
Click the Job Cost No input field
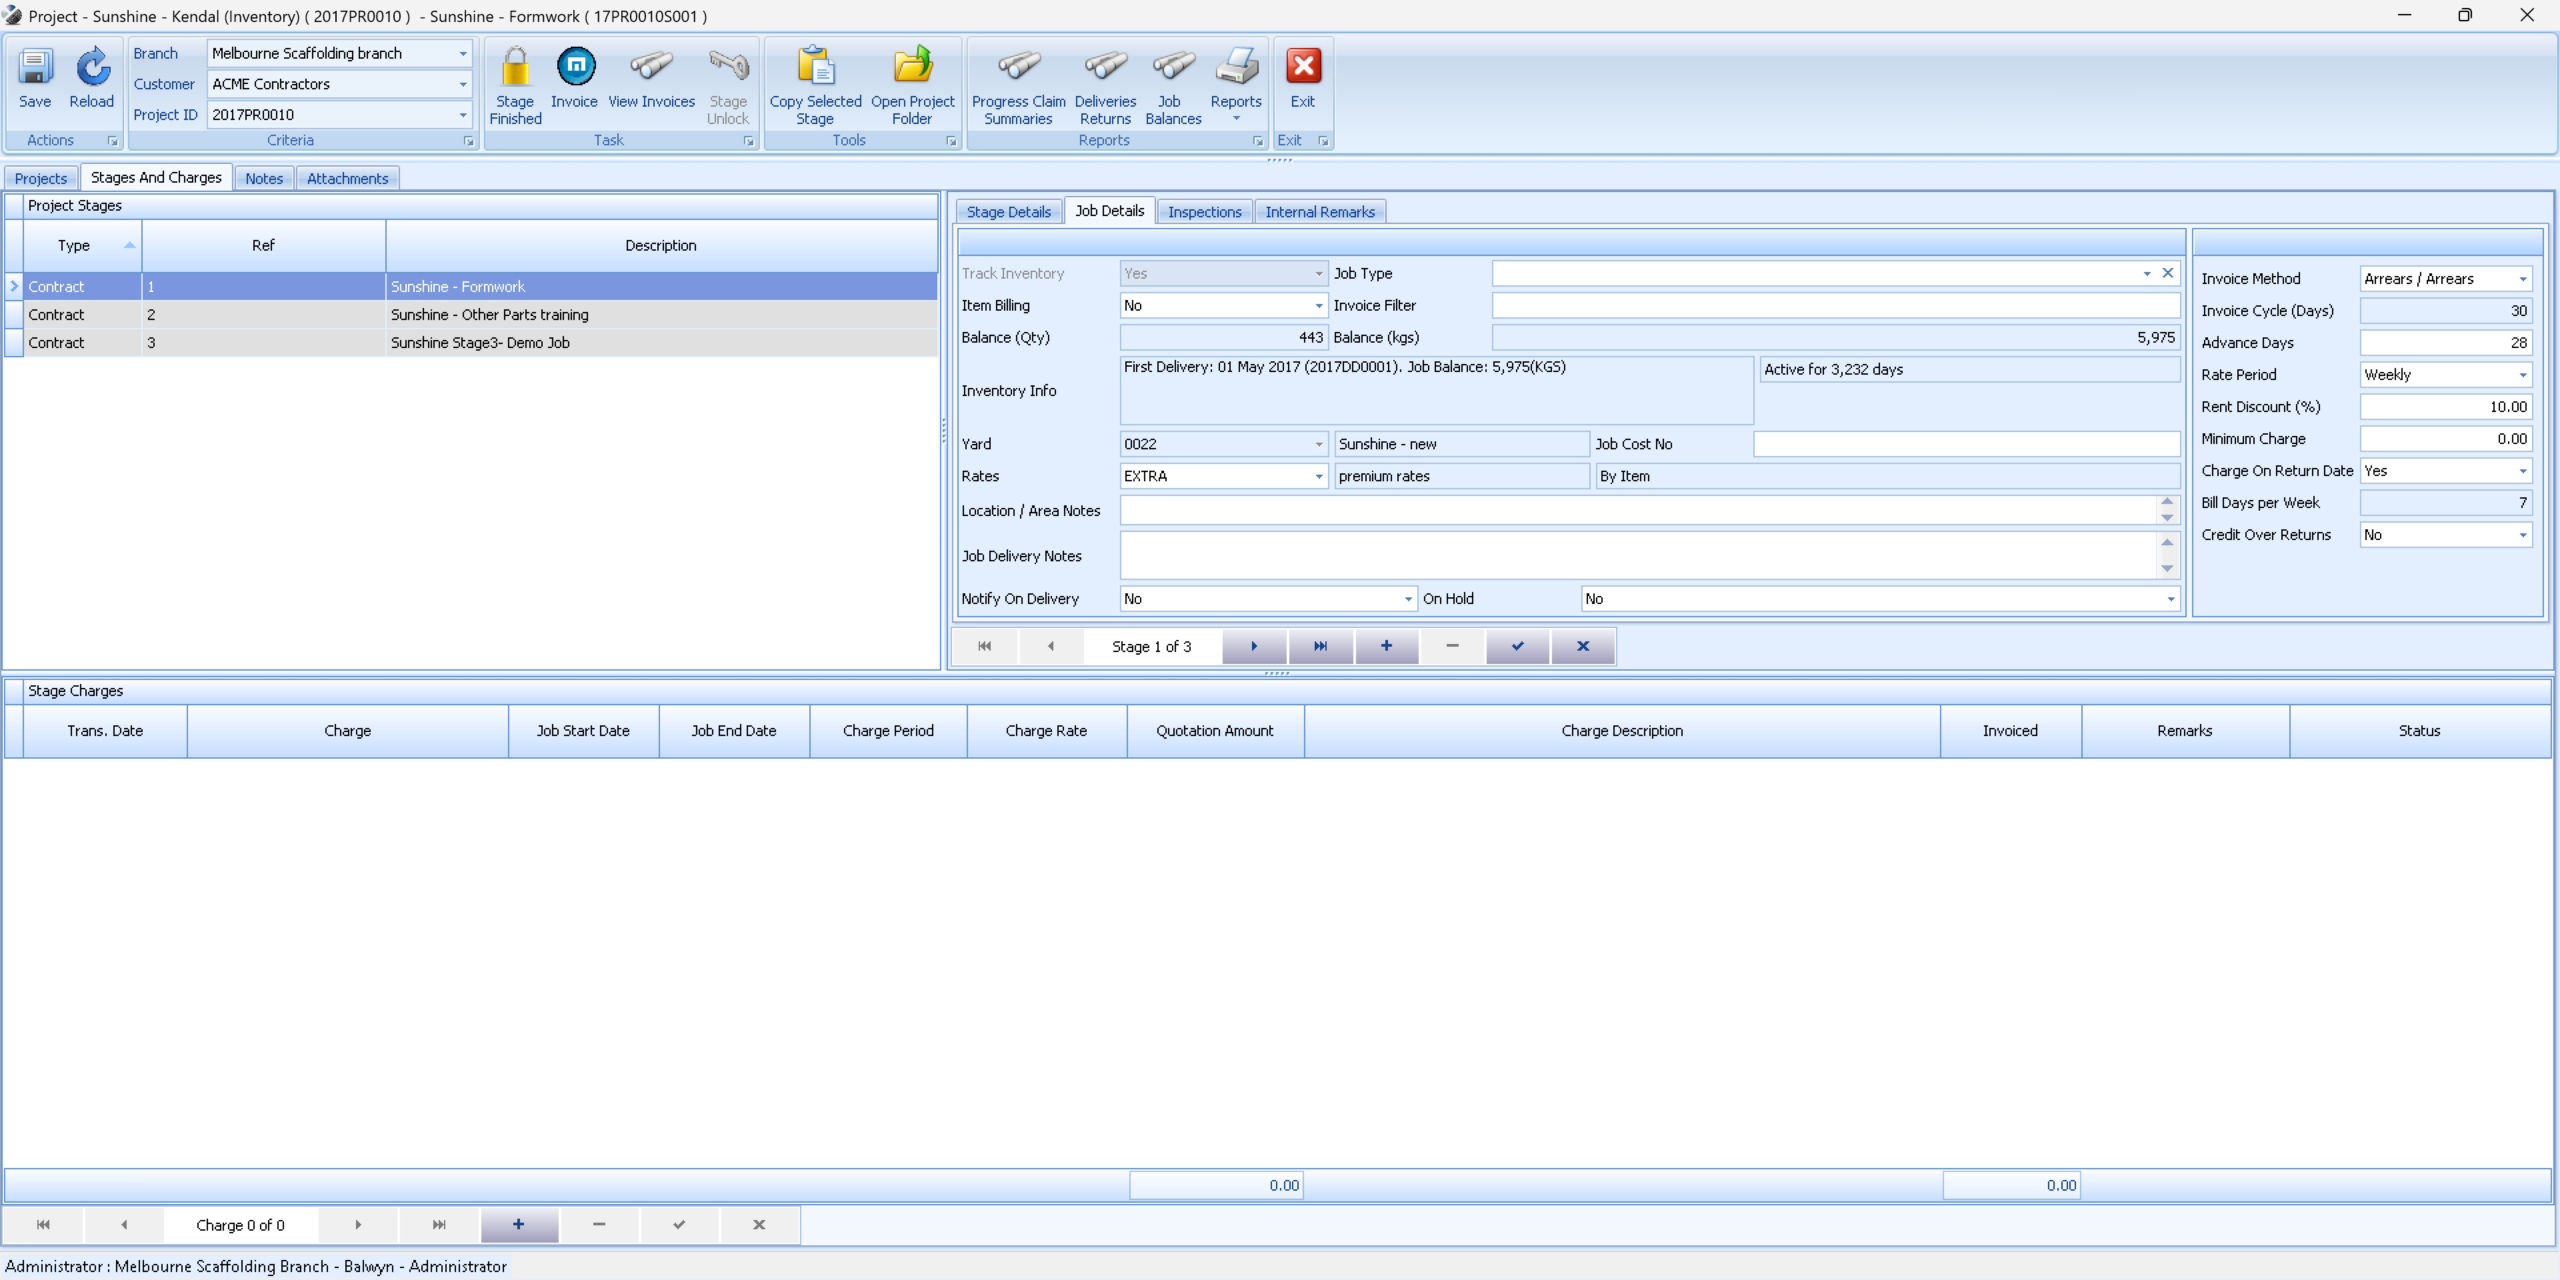(1966, 444)
